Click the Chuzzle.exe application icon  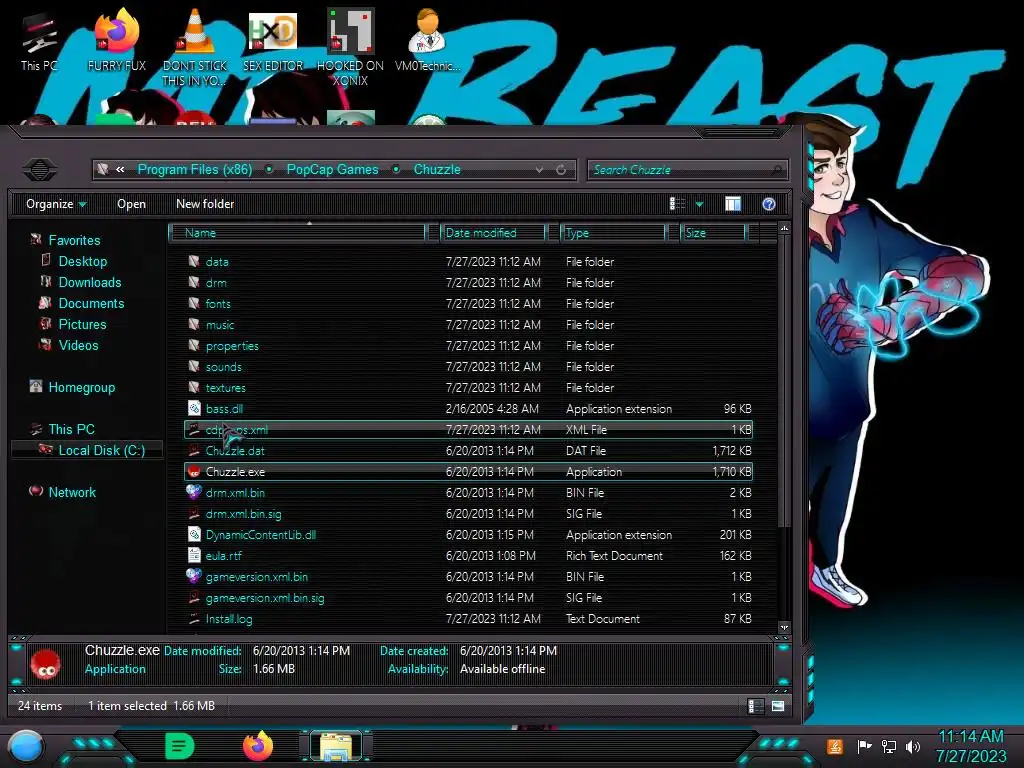point(193,472)
